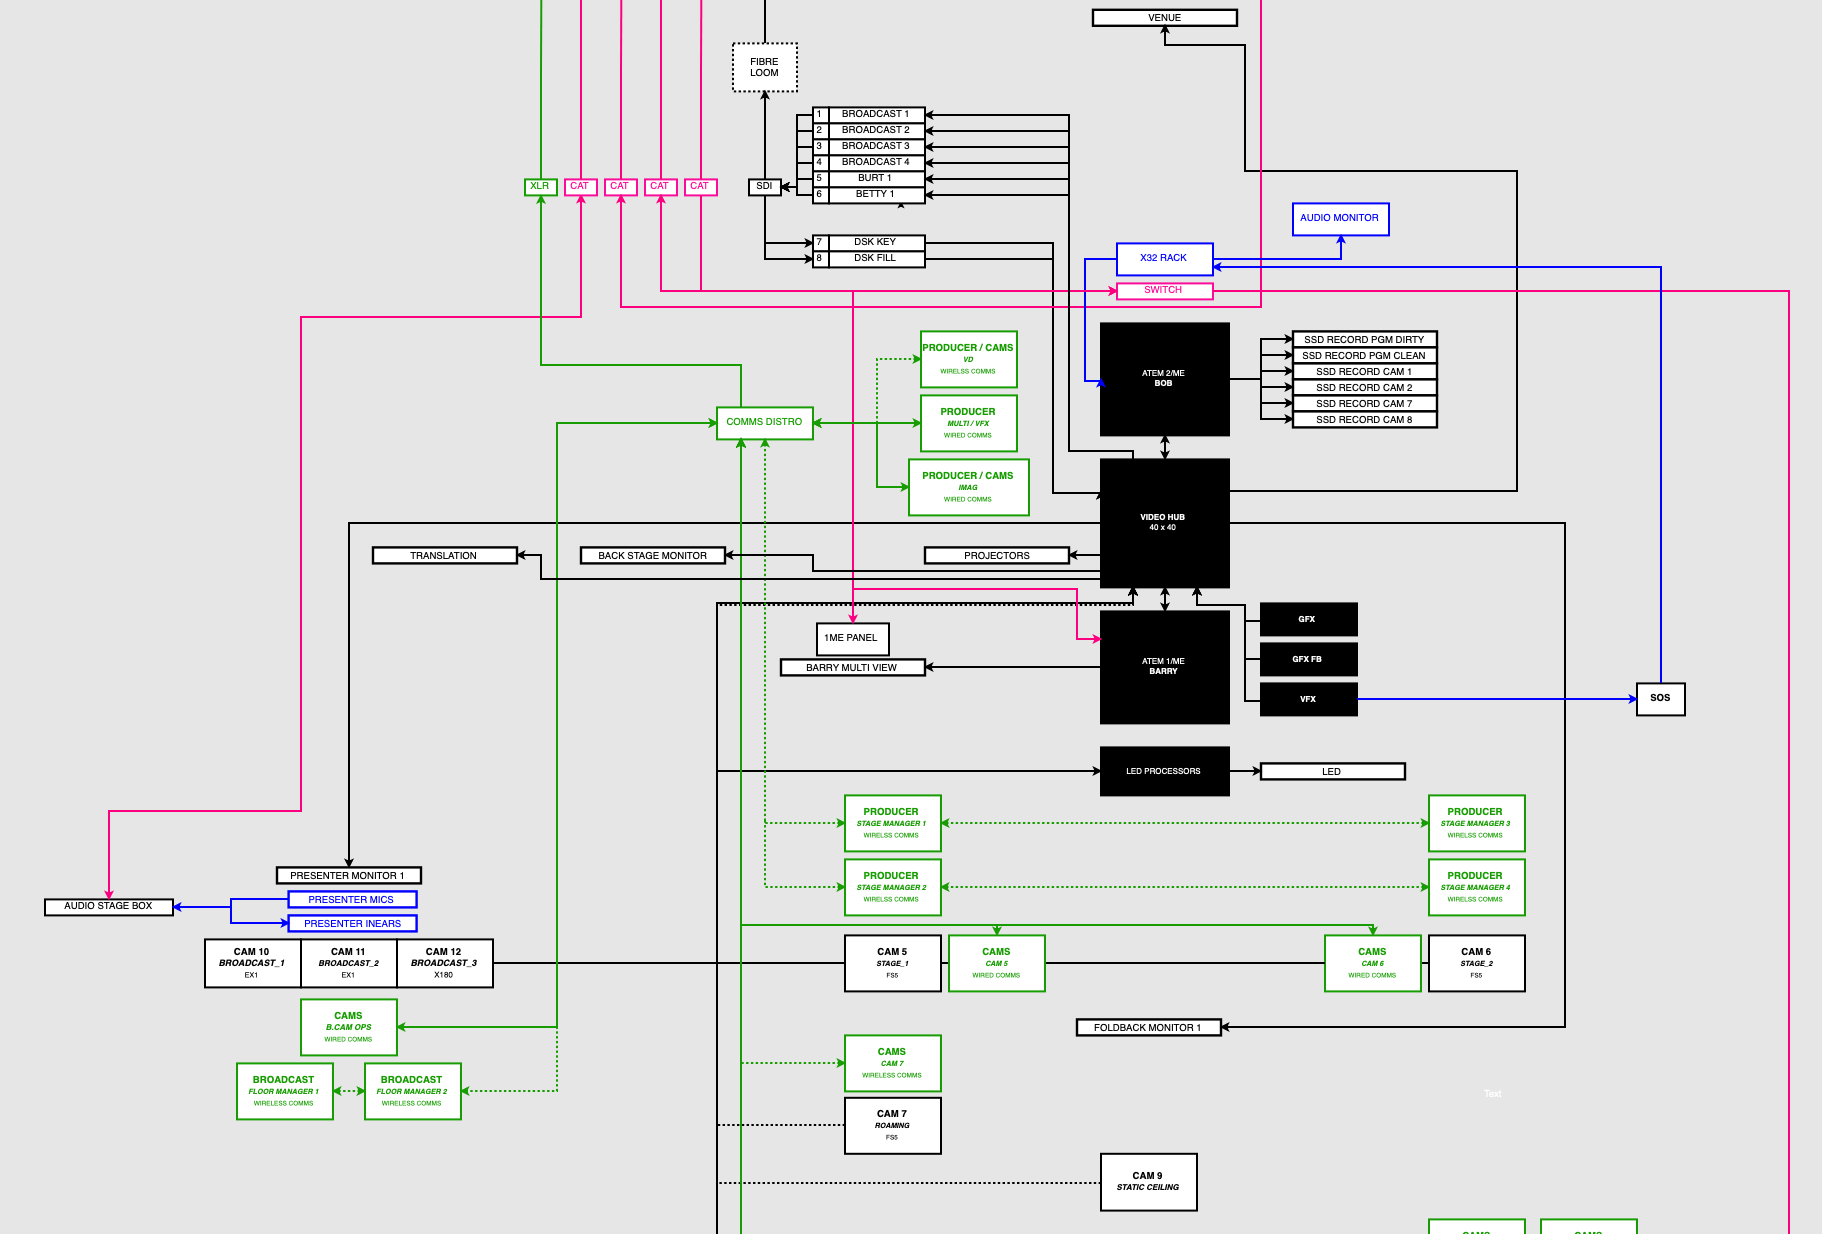Select PRODUCER MULTI / VFX box
Viewport: 1822px width, 1234px height.
(x=968, y=423)
